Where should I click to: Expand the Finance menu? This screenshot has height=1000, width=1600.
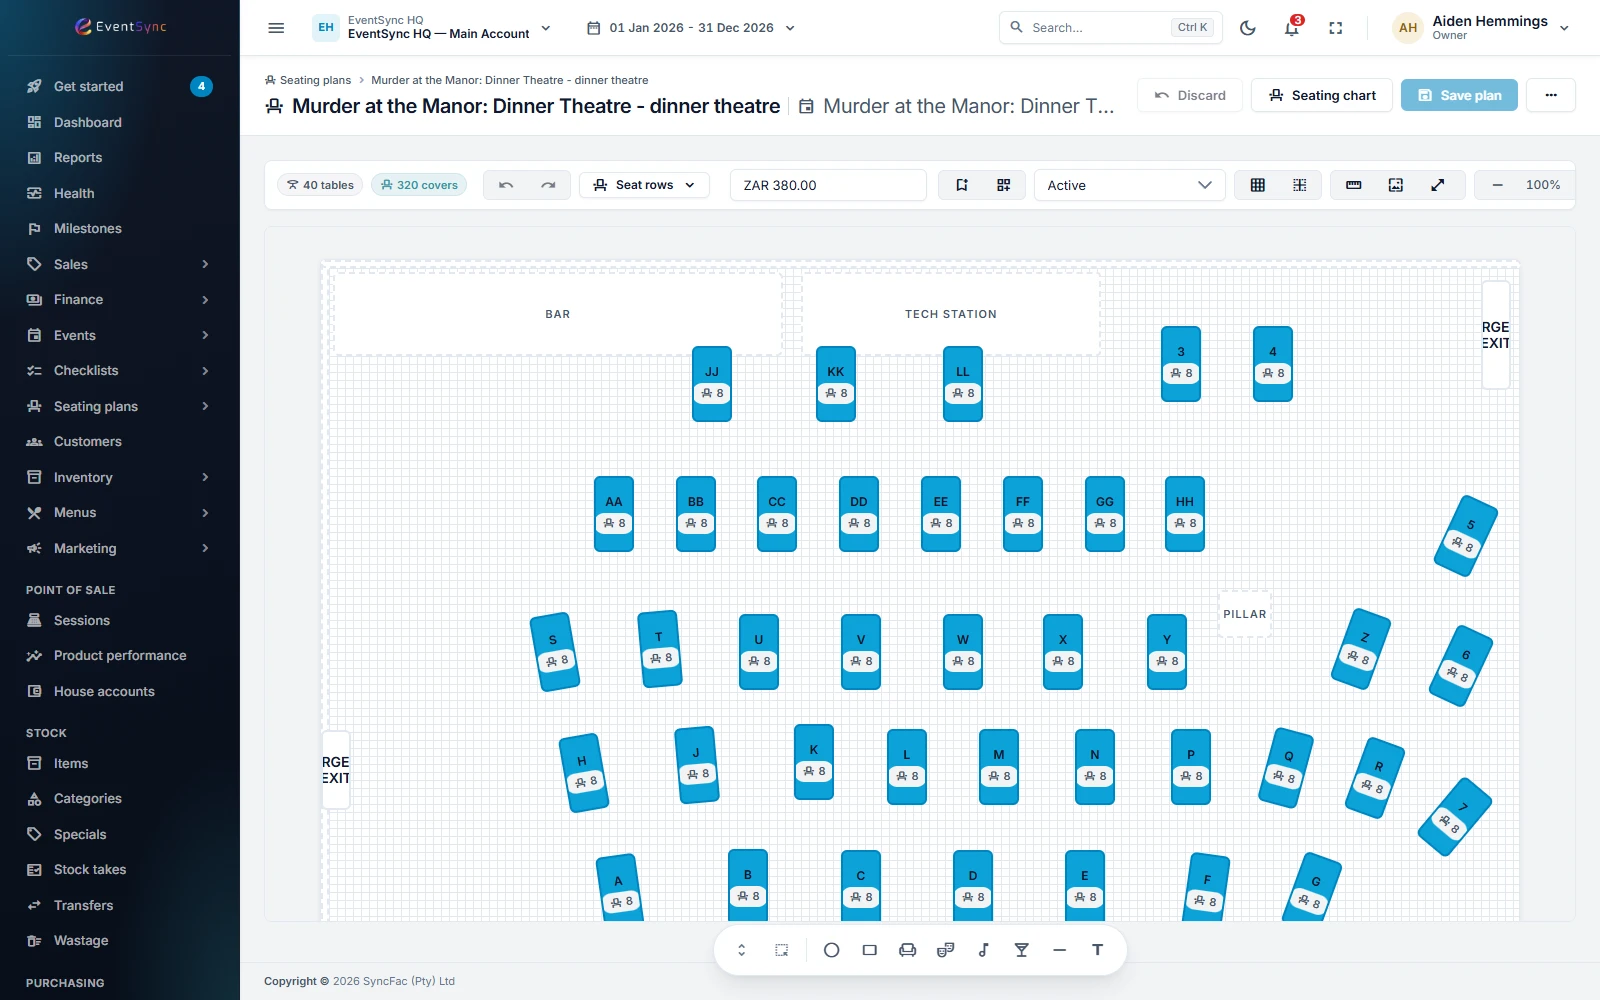(120, 300)
